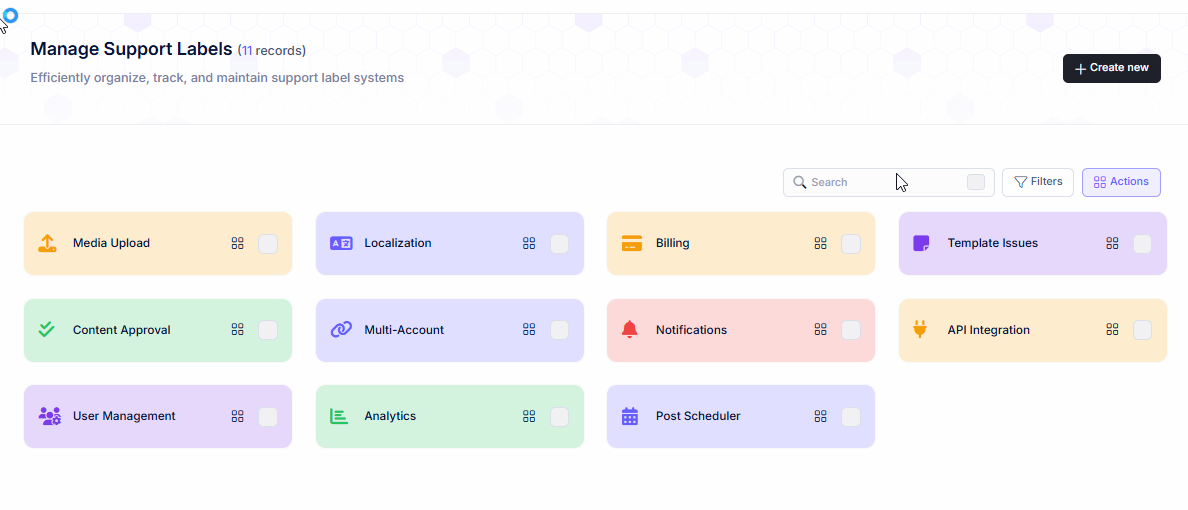
Task: Select the Analytics label checkbox
Action: (560, 416)
